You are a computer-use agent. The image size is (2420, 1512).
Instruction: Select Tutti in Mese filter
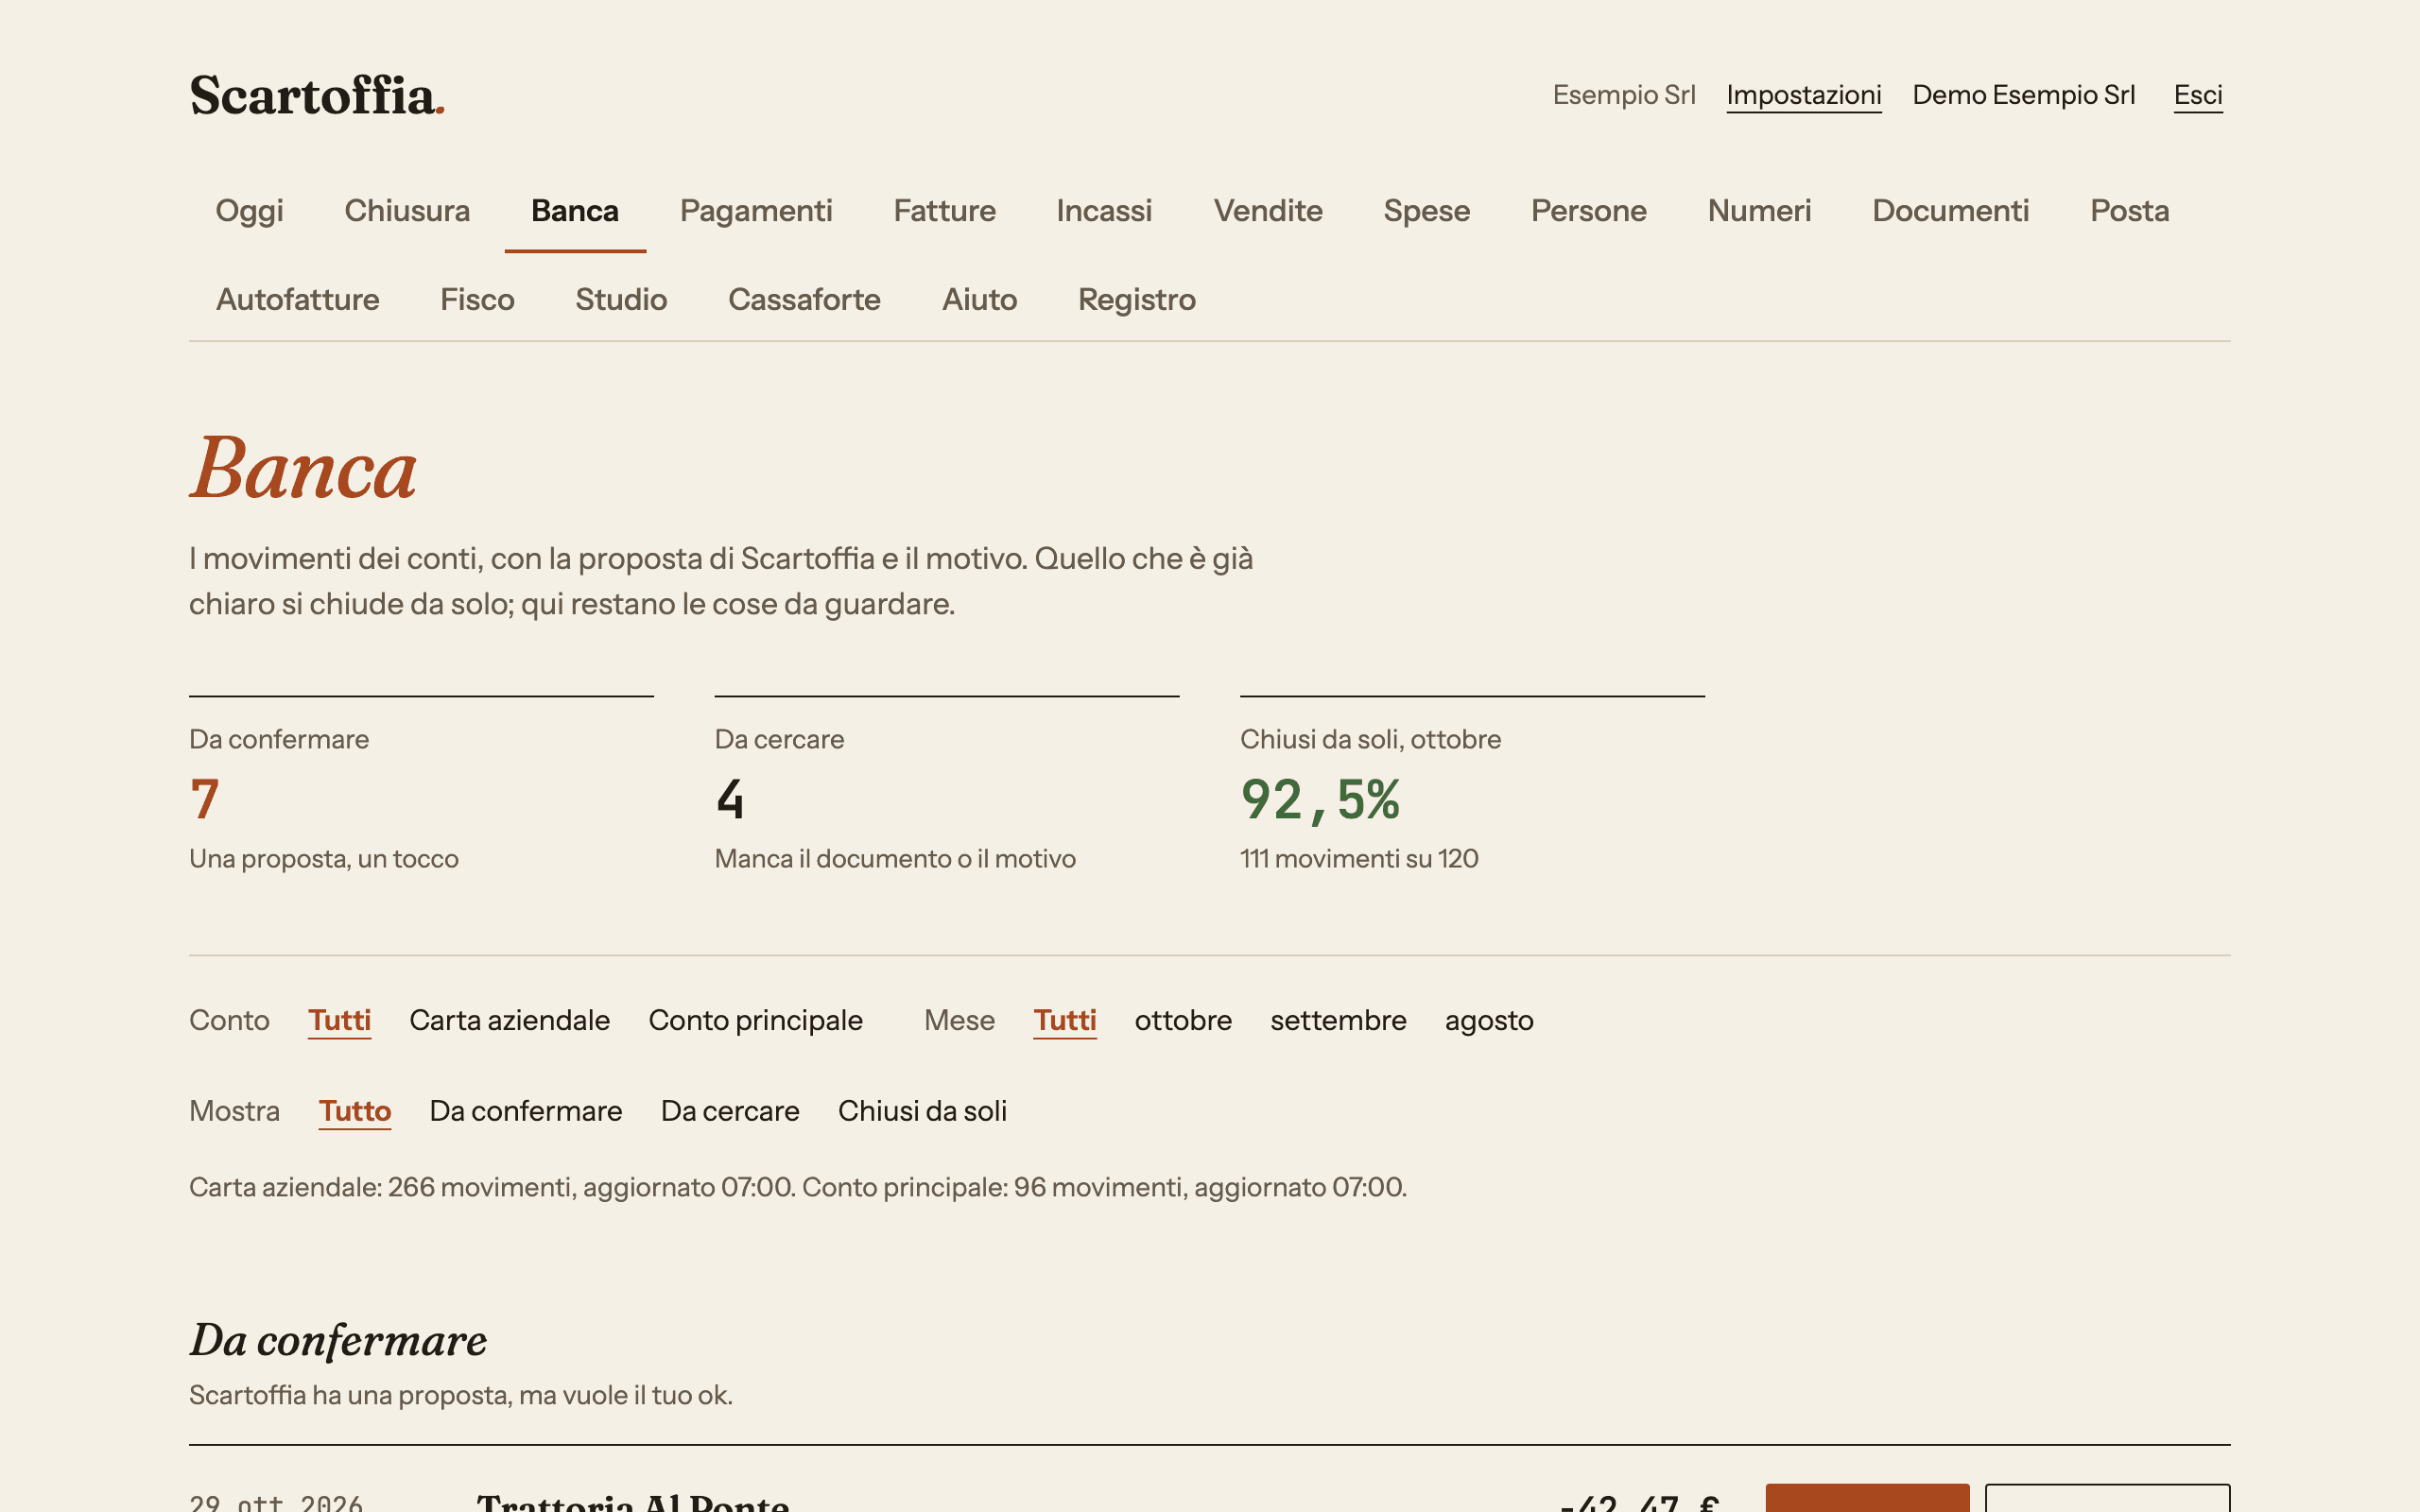1065,1020
